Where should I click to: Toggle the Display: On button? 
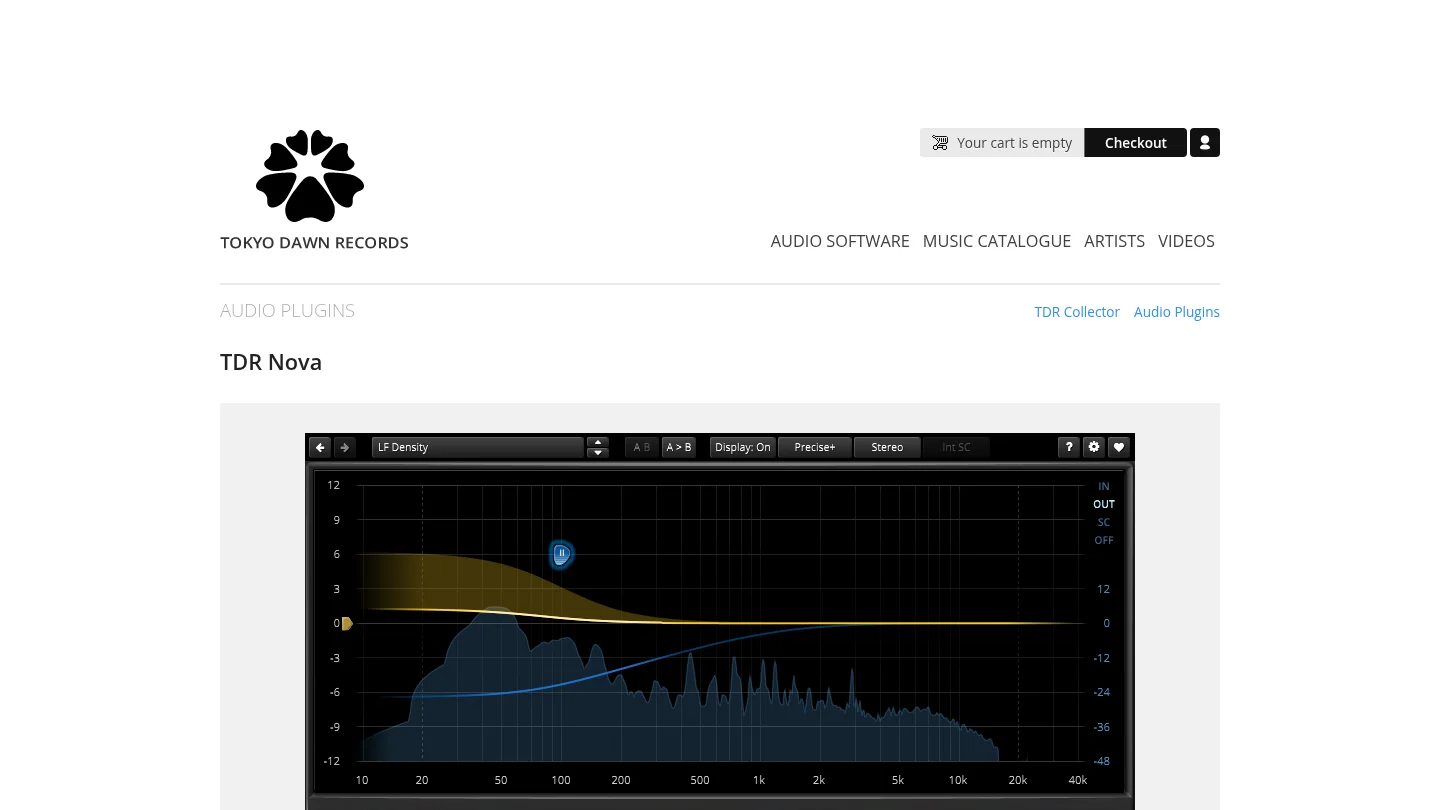click(x=743, y=447)
